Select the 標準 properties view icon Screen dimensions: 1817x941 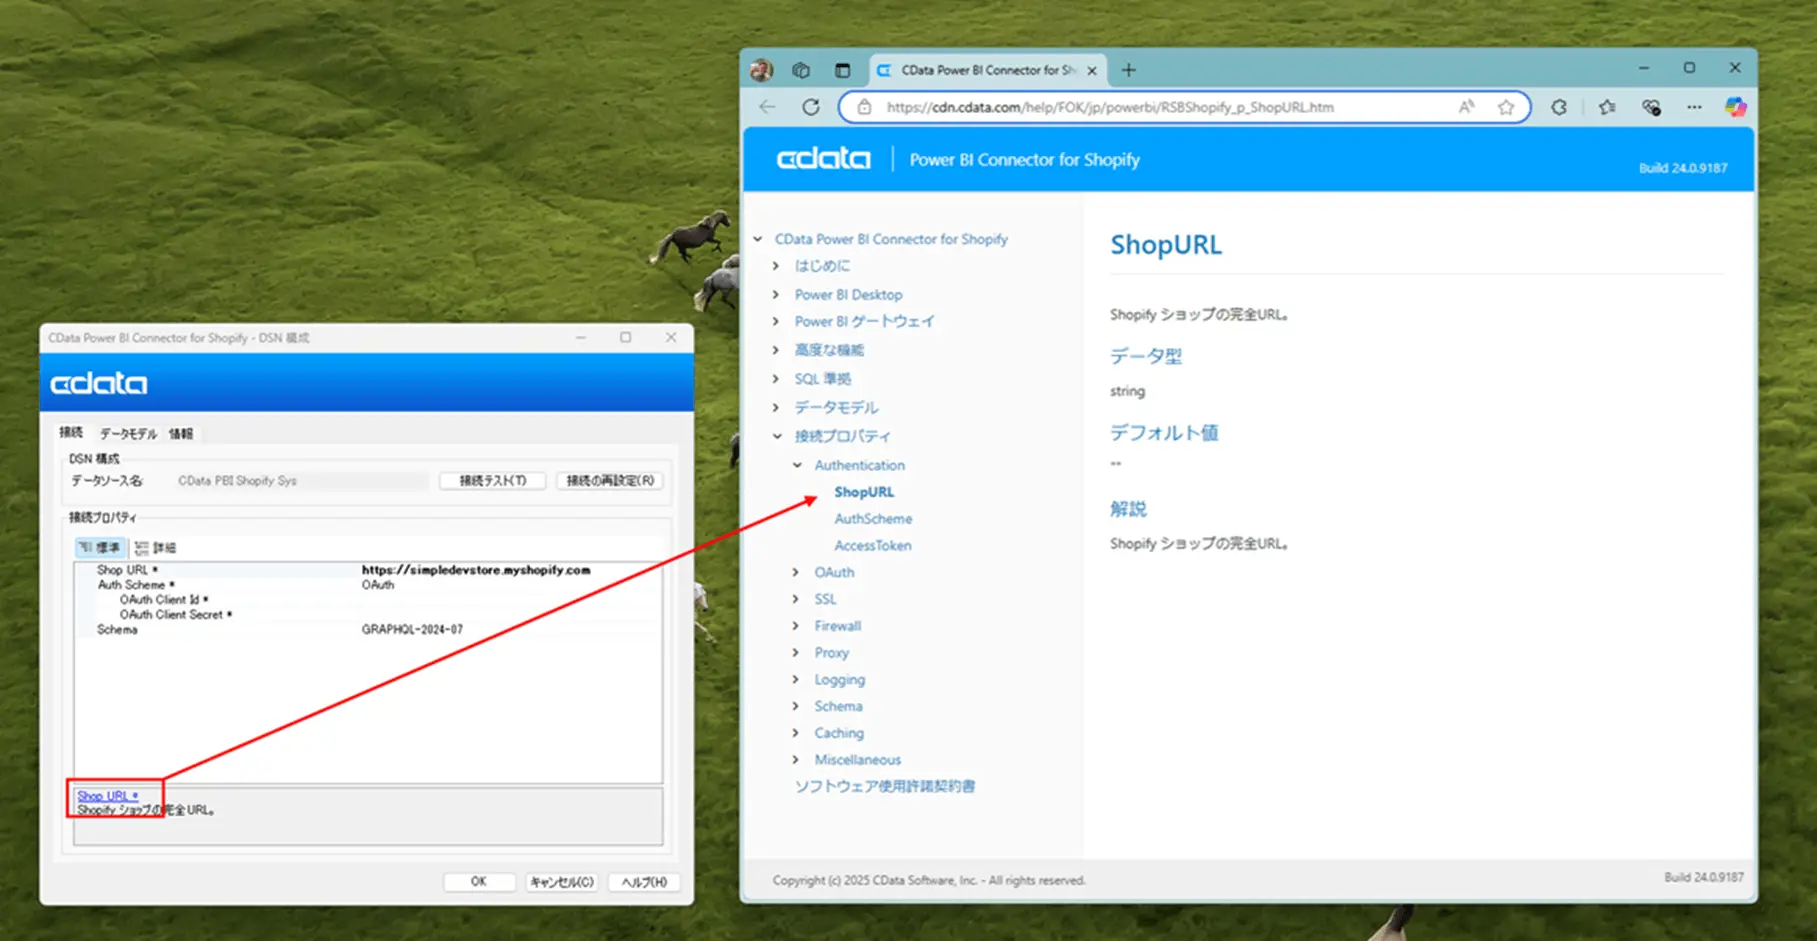click(x=99, y=547)
